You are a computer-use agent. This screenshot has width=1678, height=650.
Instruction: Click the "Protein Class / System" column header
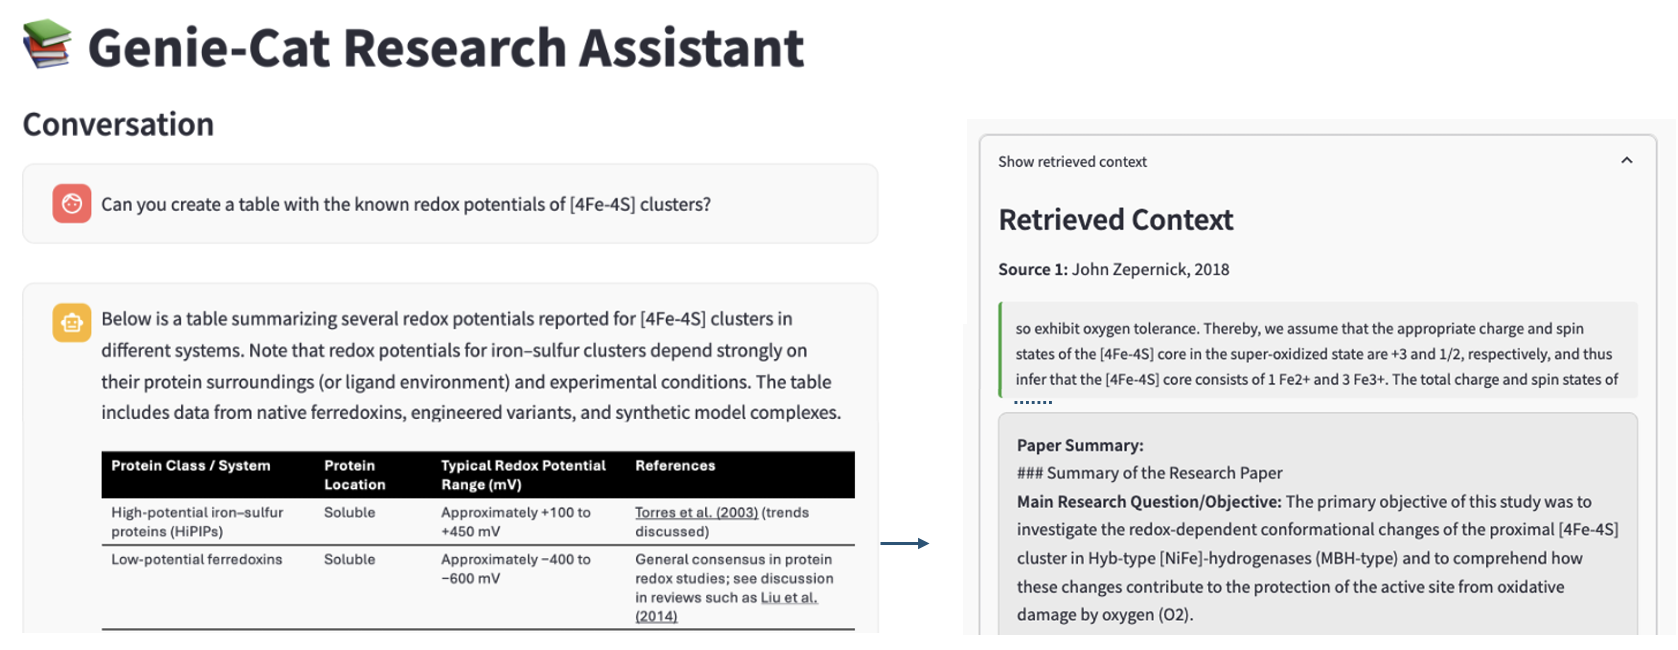click(190, 466)
